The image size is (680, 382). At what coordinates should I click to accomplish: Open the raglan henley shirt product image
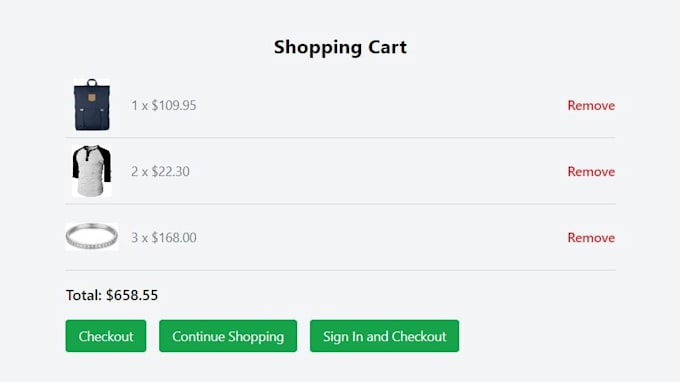92,171
